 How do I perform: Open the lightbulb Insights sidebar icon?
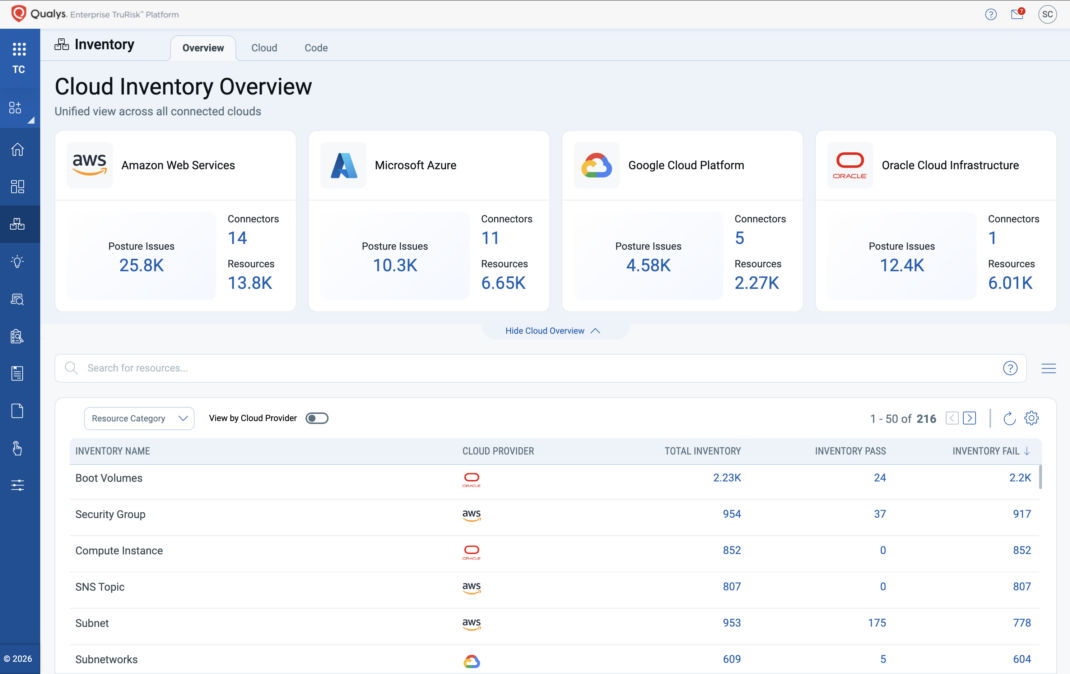coord(18,261)
